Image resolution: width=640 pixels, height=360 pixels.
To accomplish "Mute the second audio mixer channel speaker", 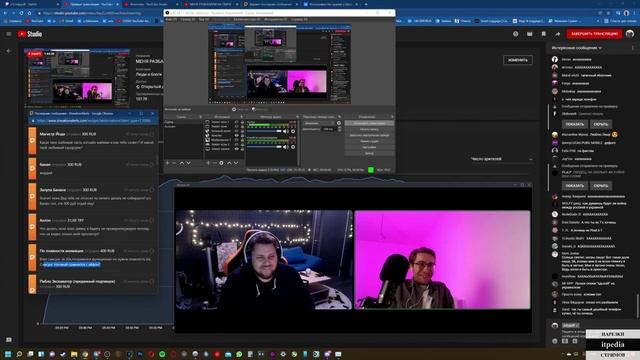I will click(x=285, y=147).
